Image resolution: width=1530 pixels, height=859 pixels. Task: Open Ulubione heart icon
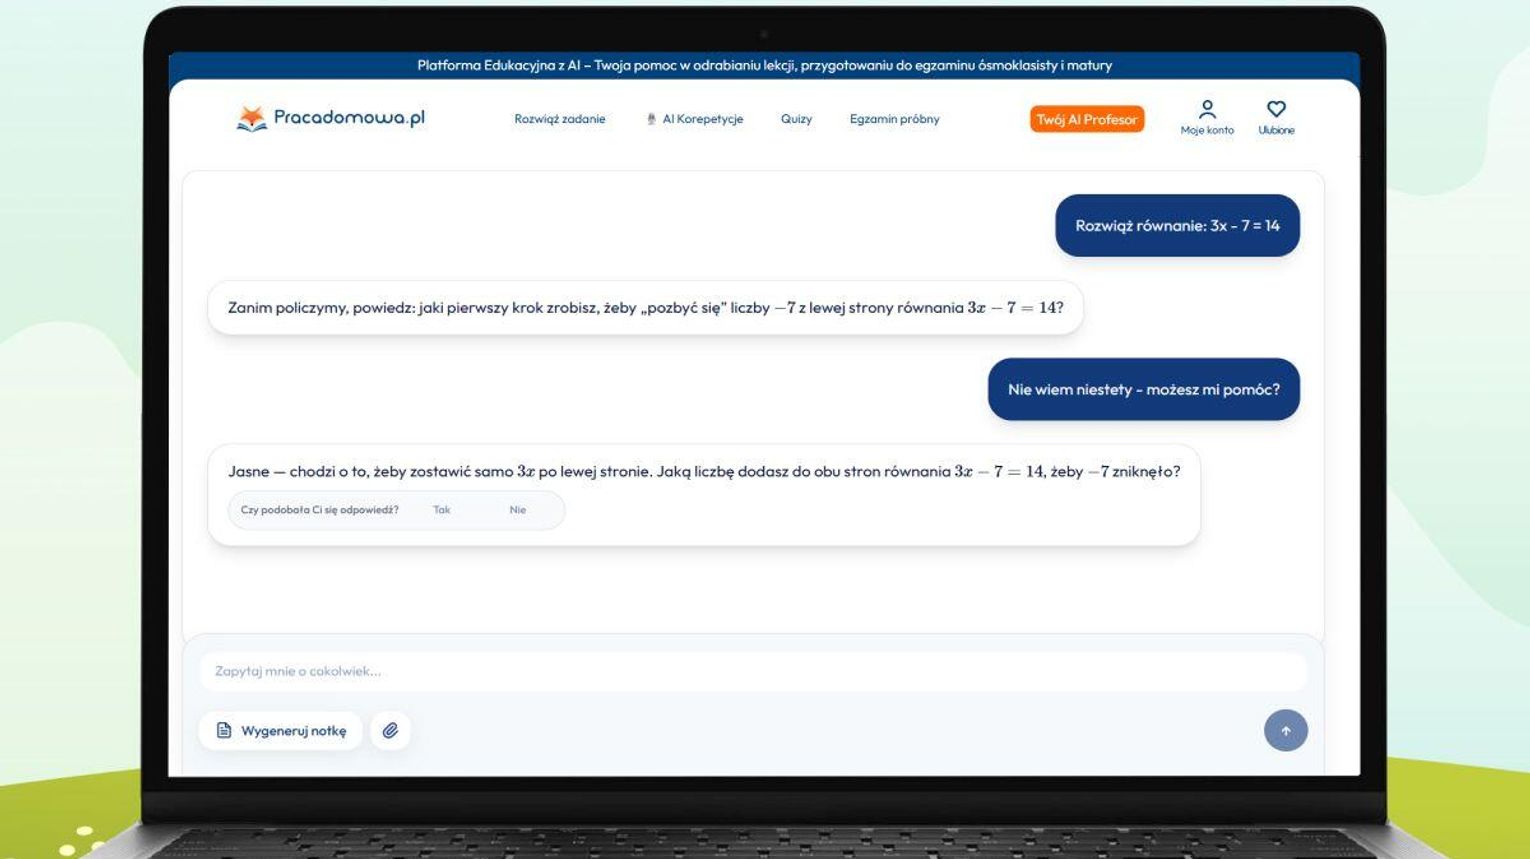click(x=1276, y=109)
